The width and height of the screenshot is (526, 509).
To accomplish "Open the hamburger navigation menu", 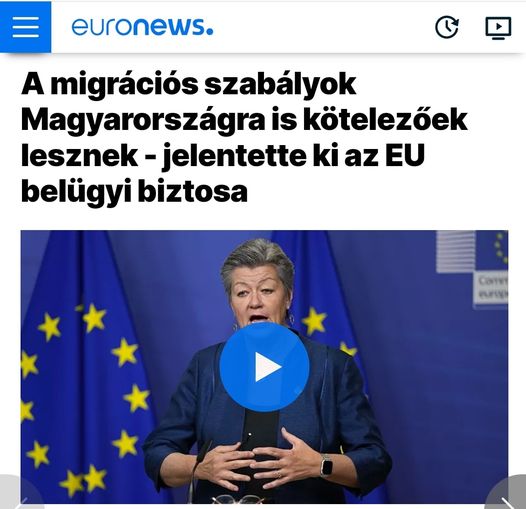I will tap(25, 27).
